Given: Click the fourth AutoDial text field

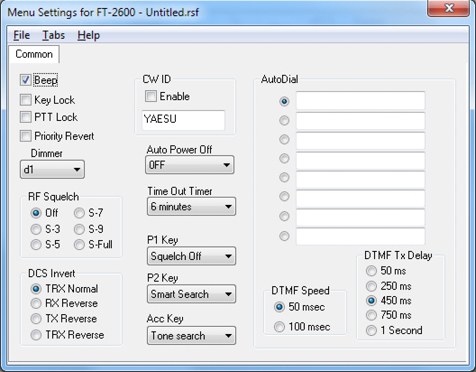Looking at the screenshot, I should click(361, 160).
